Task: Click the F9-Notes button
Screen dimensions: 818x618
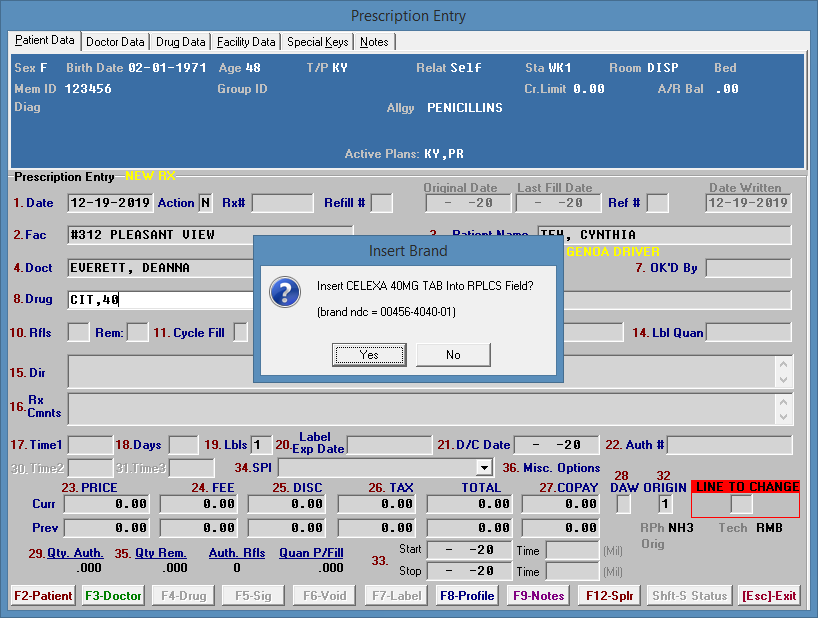Action: coord(538,596)
